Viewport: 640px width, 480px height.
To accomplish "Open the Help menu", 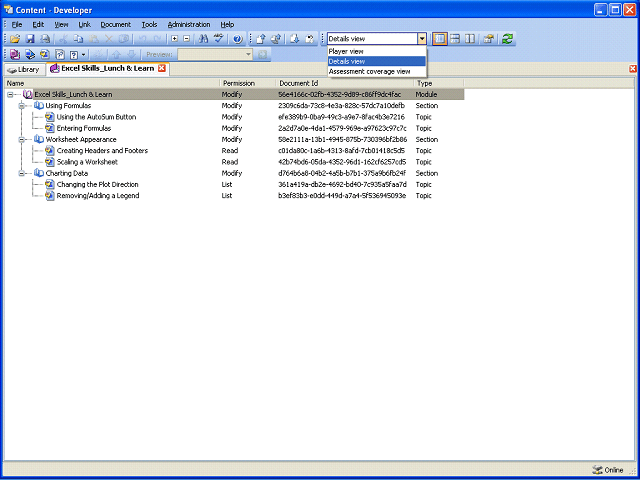I will (227, 24).
